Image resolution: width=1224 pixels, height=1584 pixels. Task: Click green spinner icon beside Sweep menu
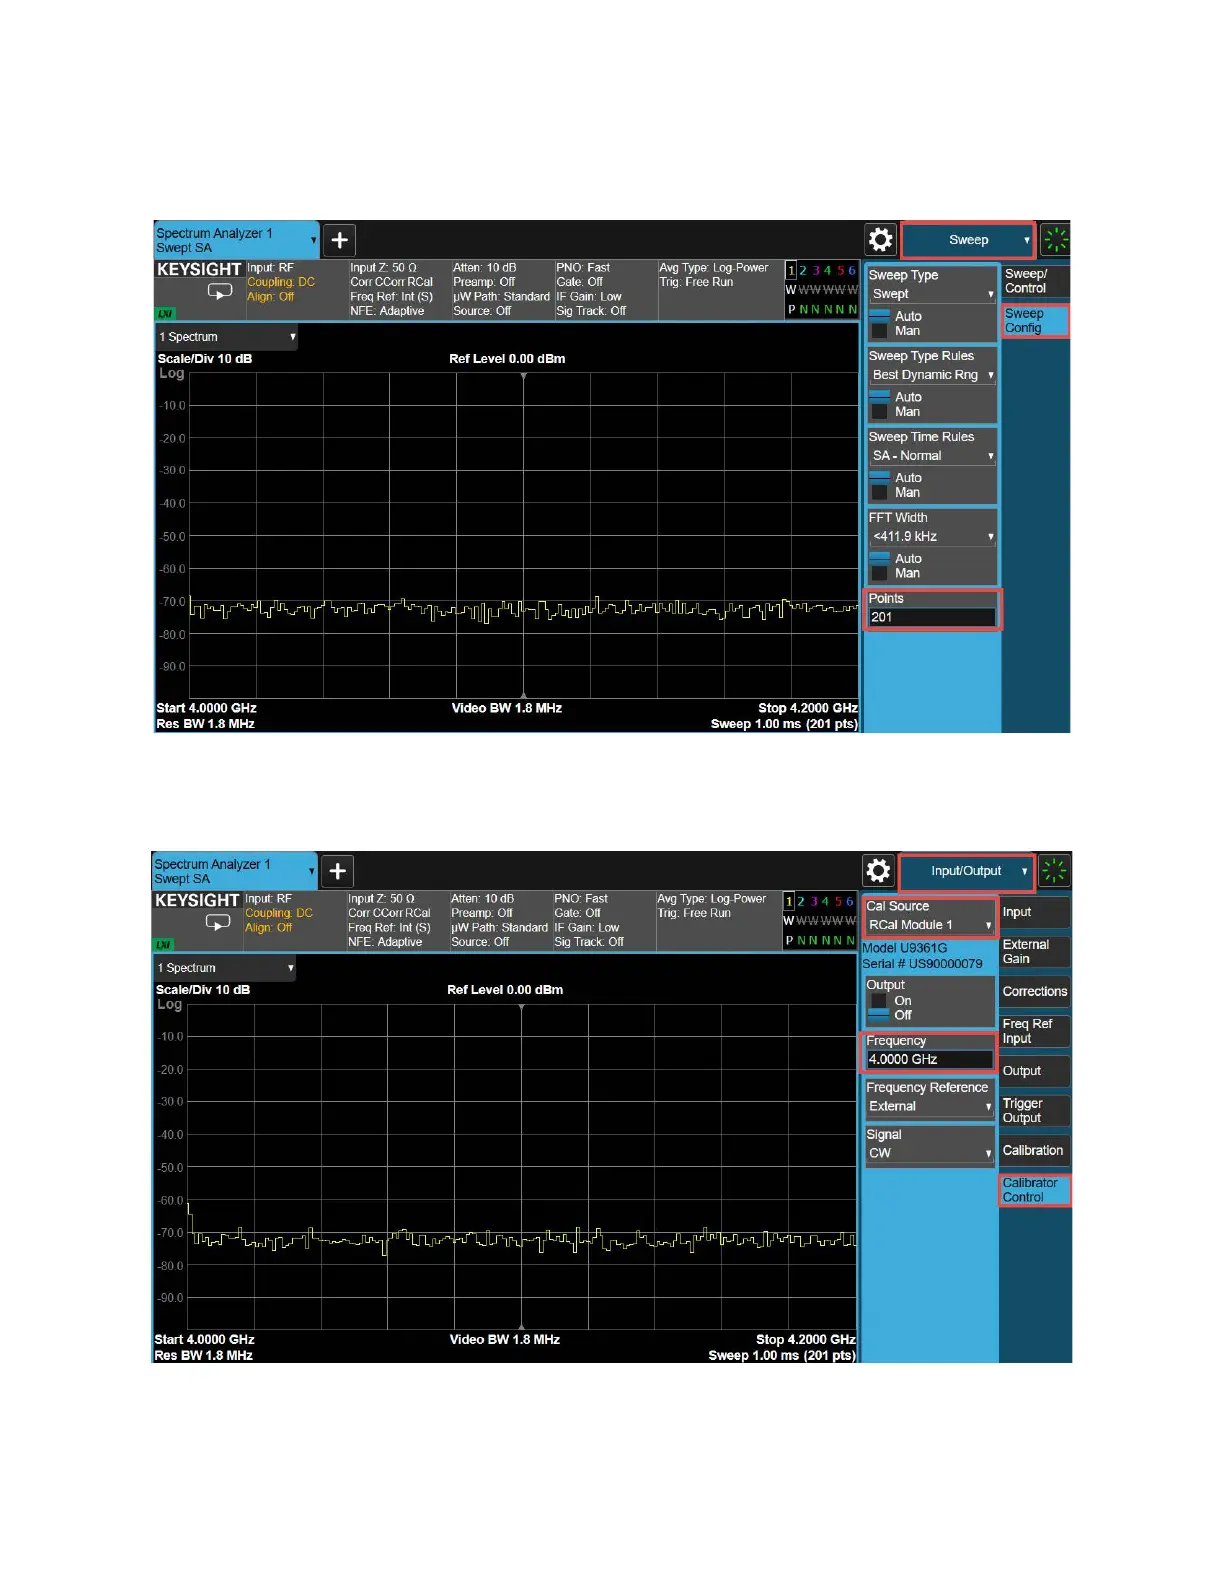pyautogui.click(x=1055, y=240)
